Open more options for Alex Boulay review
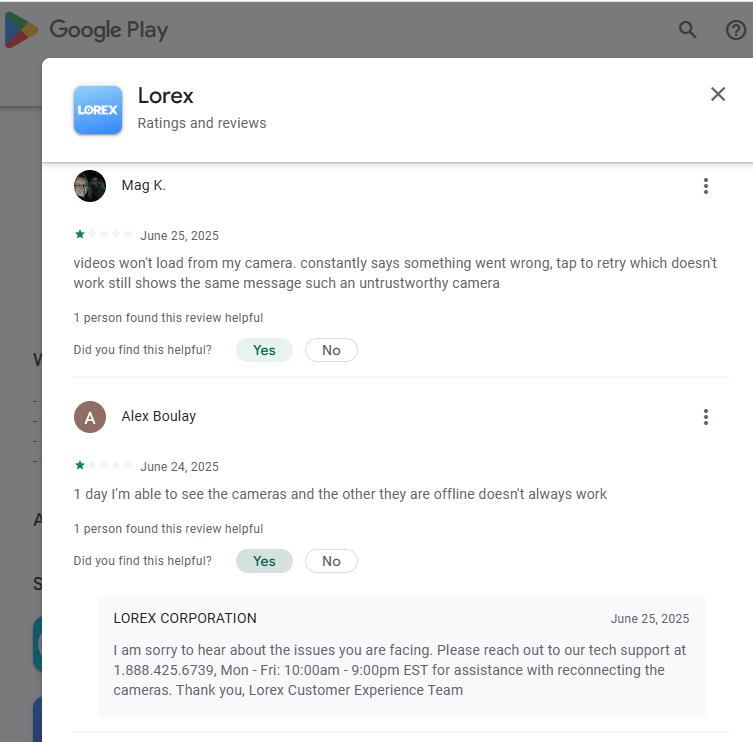 [705, 417]
